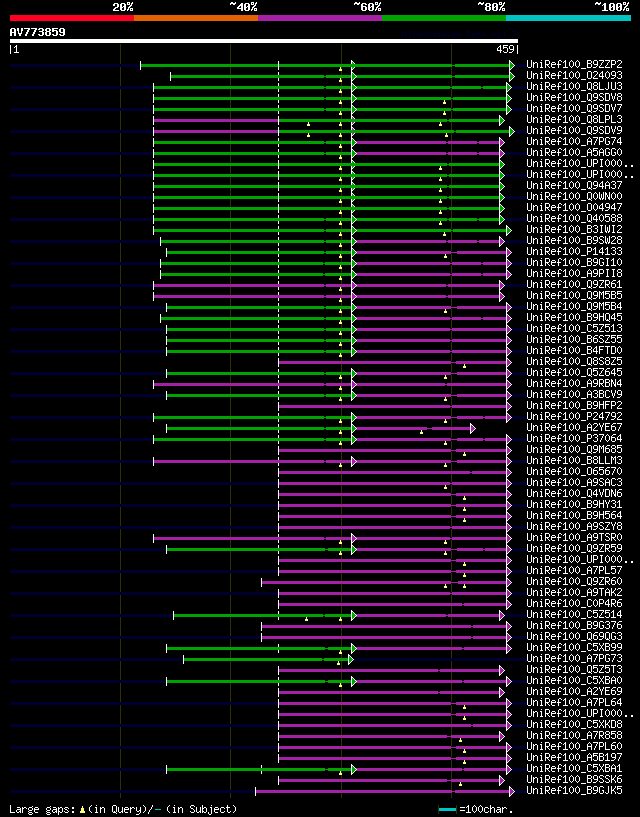Select the UniRef100_Q40588 label

(574, 218)
